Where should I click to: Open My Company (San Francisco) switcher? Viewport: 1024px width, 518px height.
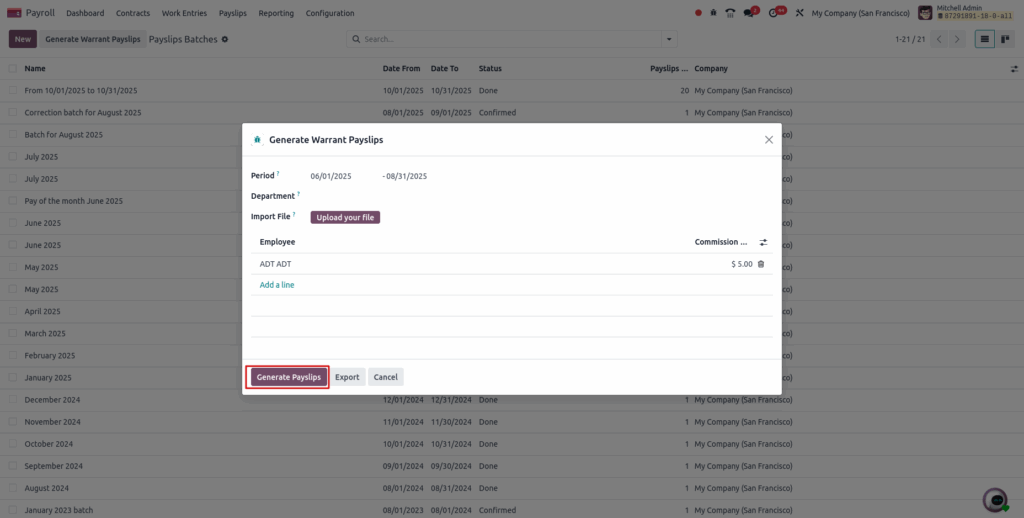coord(861,13)
